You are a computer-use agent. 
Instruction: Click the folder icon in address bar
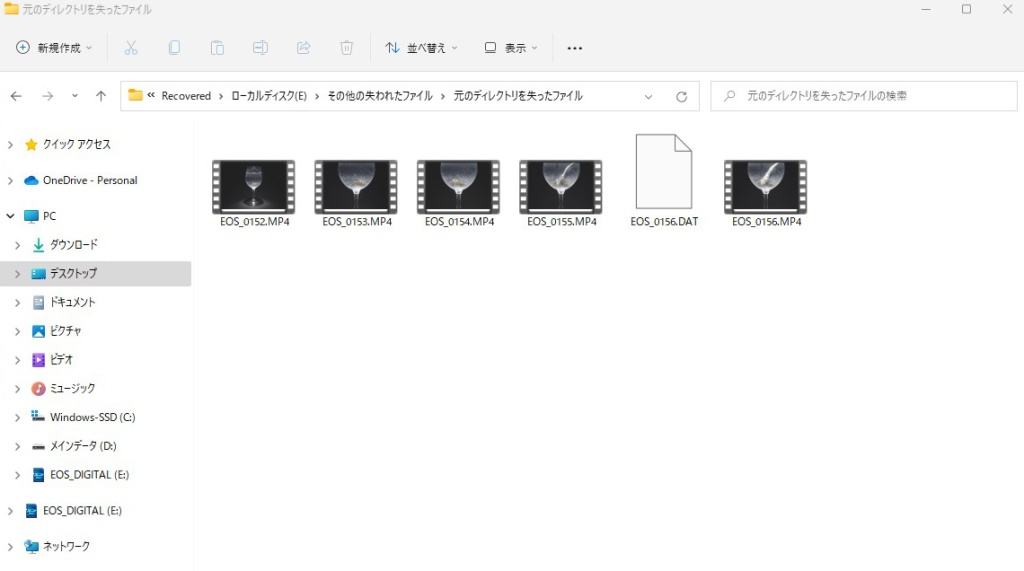[x=135, y=95]
